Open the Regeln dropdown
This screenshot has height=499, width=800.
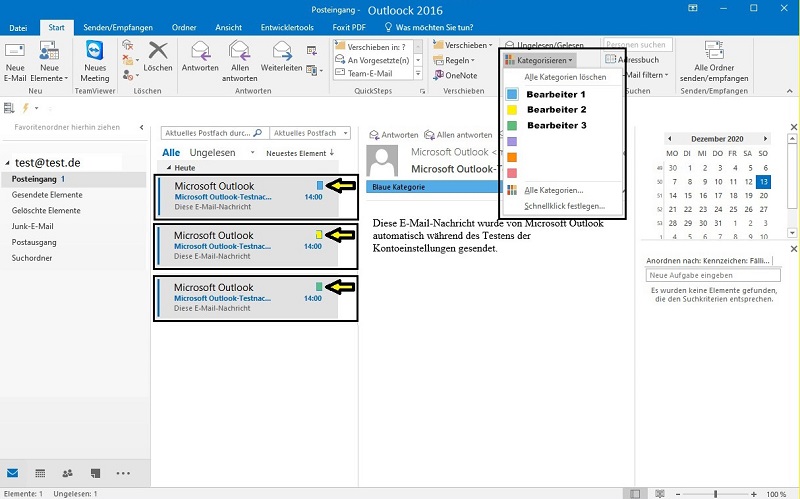(x=454, y=60)
